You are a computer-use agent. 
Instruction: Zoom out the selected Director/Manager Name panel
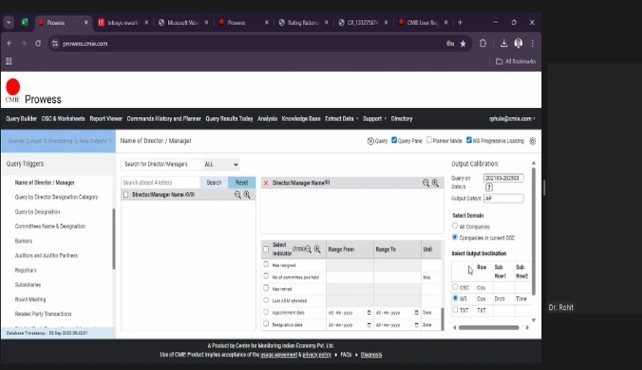point(426,183)
